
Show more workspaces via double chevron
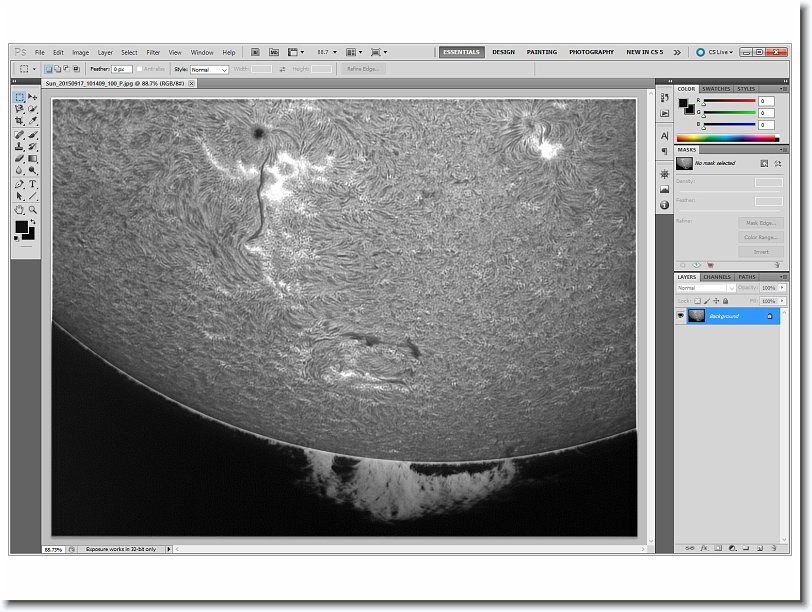677,52
